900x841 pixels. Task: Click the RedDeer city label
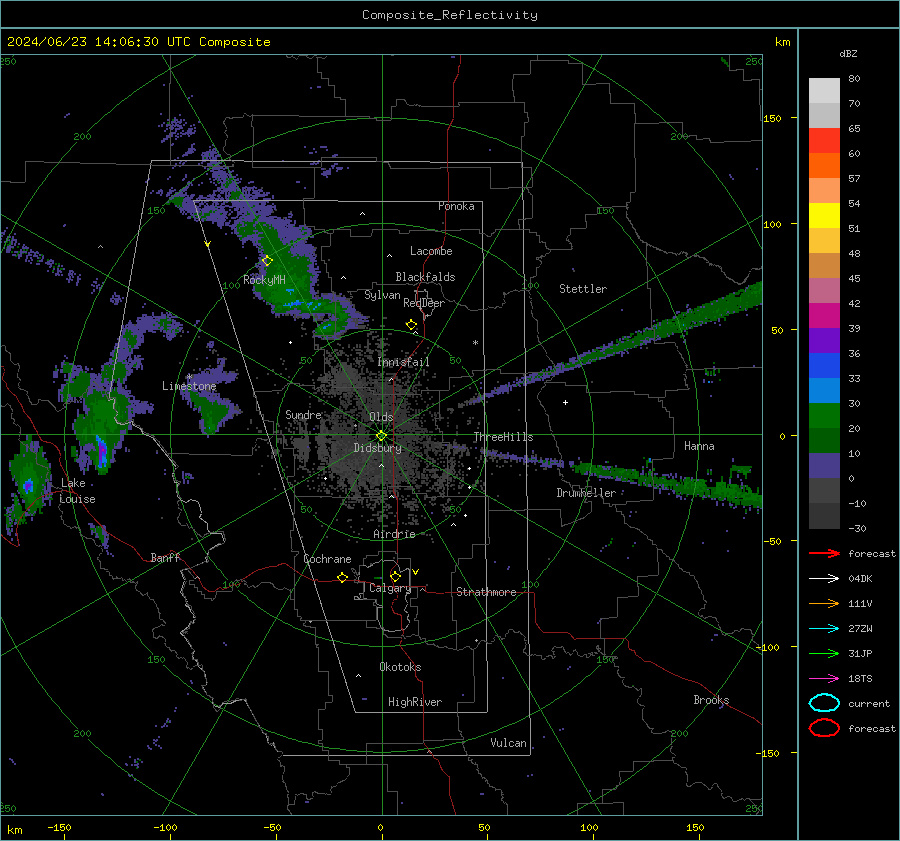click(x=424, y=303)
